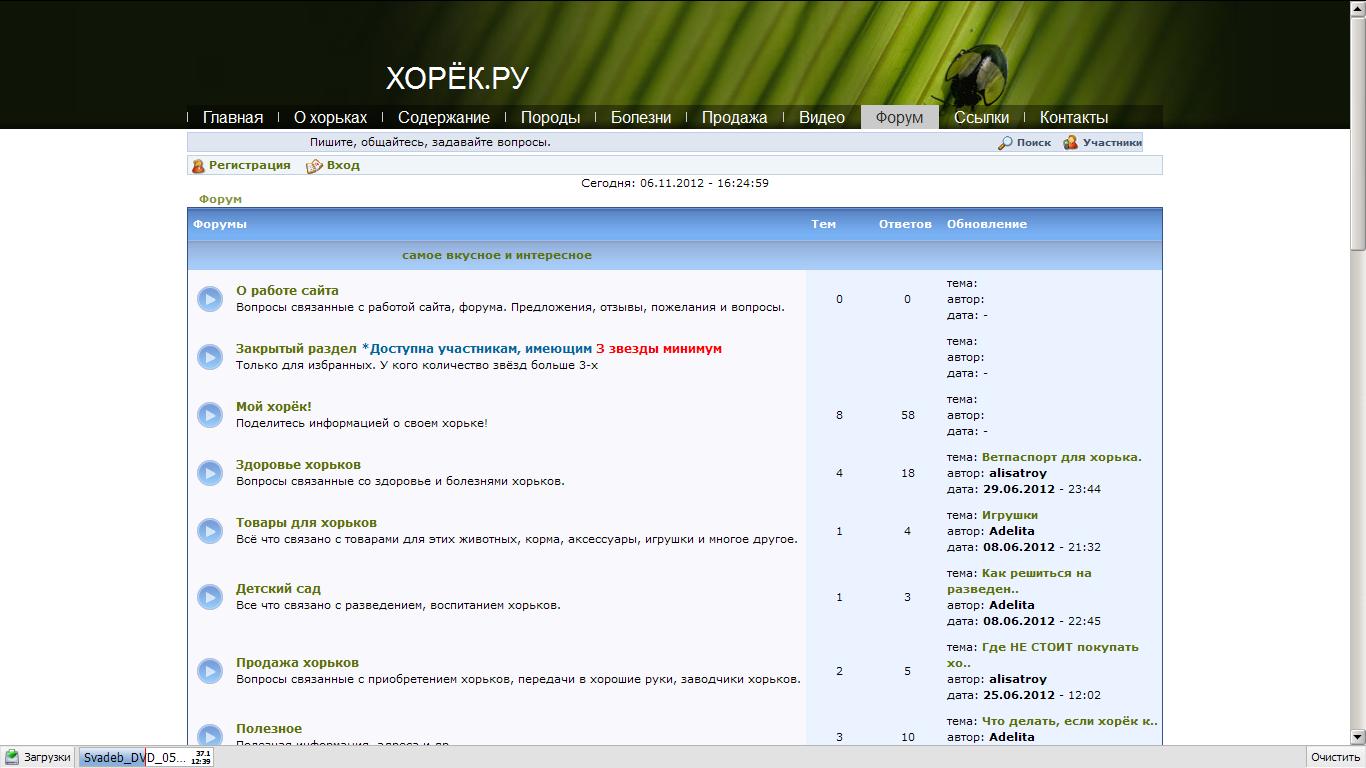Click the forum icon beside Здоровье хорьков
The image size is (1366, 768).
(209, 473)
